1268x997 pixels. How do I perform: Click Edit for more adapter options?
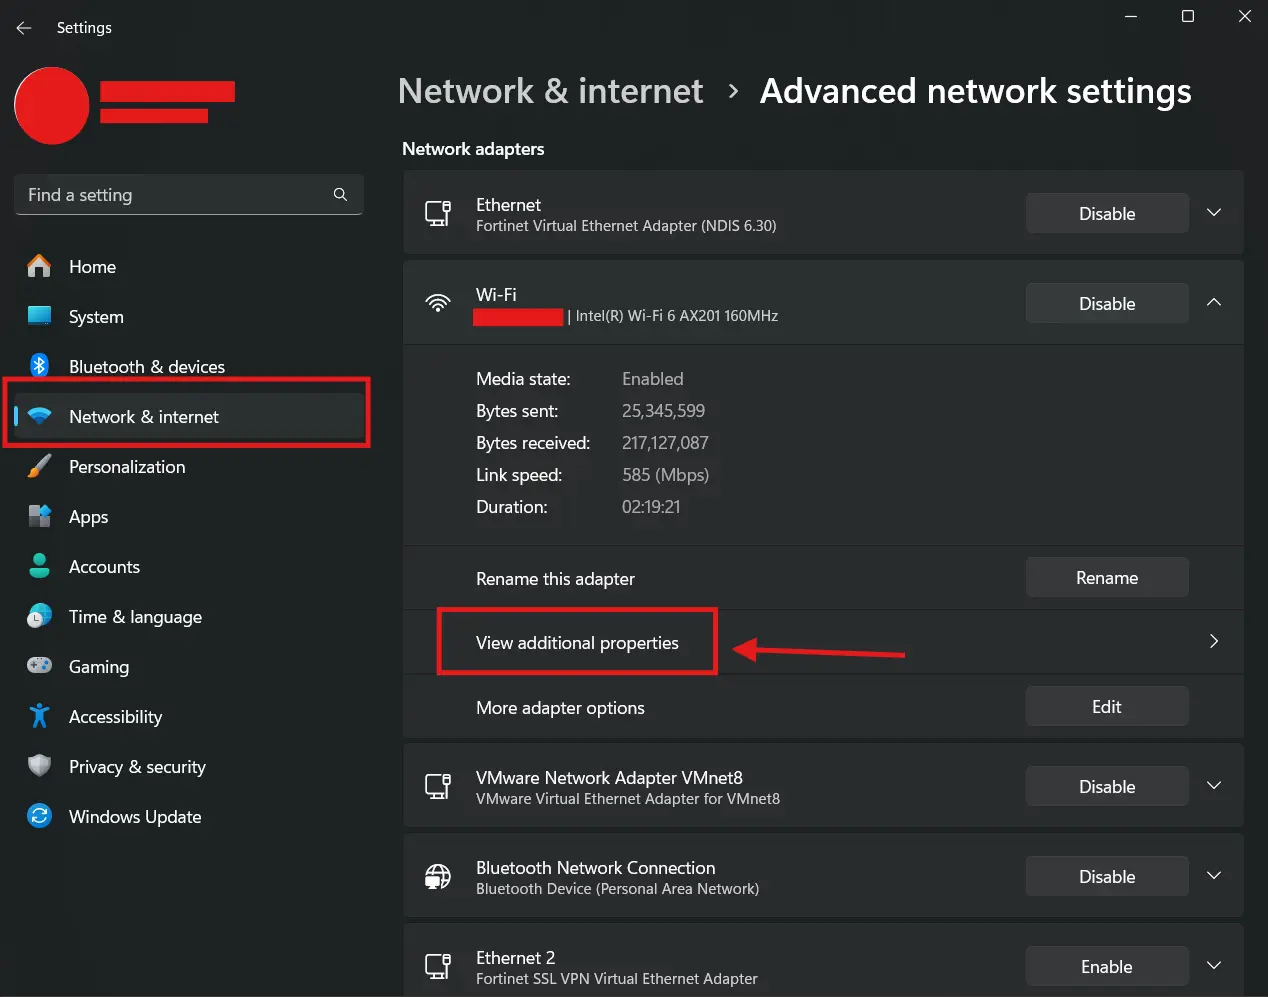click(x=1107, y=706)
